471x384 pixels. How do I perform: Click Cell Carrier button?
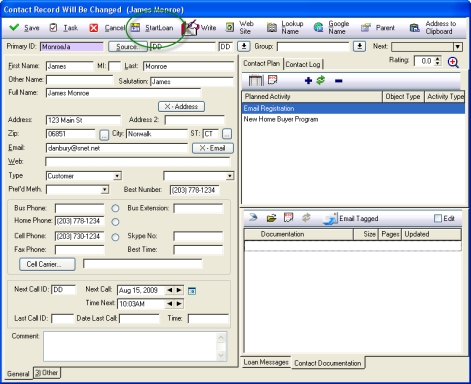tap(47, 264)
